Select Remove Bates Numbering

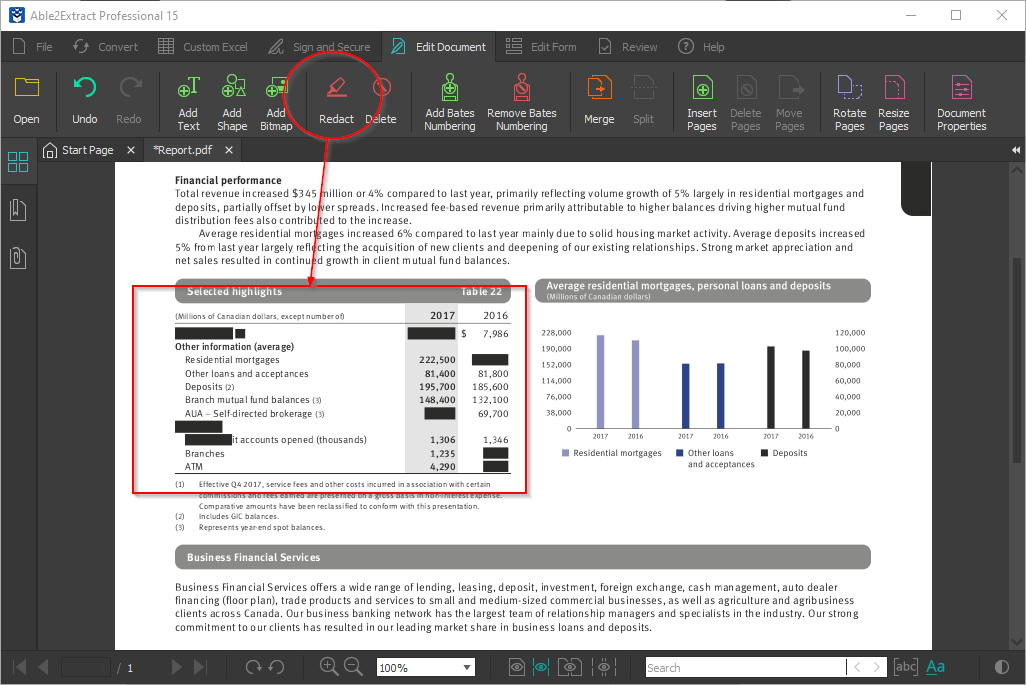(x=521, y=100)
